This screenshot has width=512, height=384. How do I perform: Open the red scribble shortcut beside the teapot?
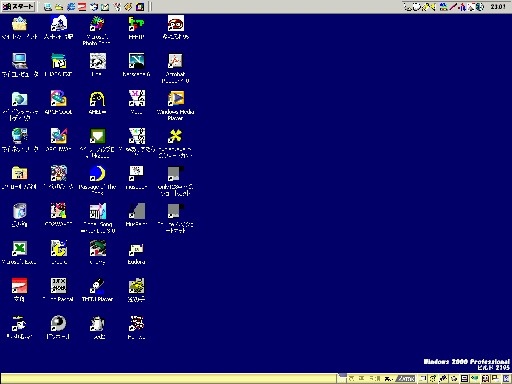[137, 324]
